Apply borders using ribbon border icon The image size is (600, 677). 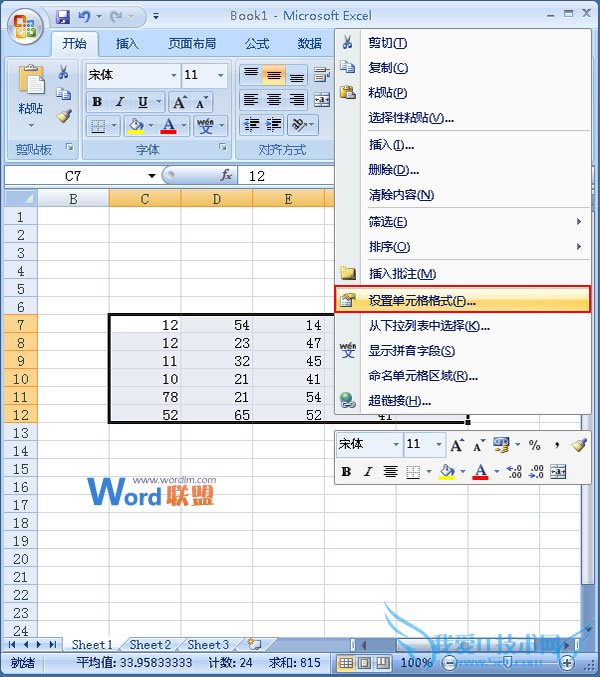coord(98,126)
